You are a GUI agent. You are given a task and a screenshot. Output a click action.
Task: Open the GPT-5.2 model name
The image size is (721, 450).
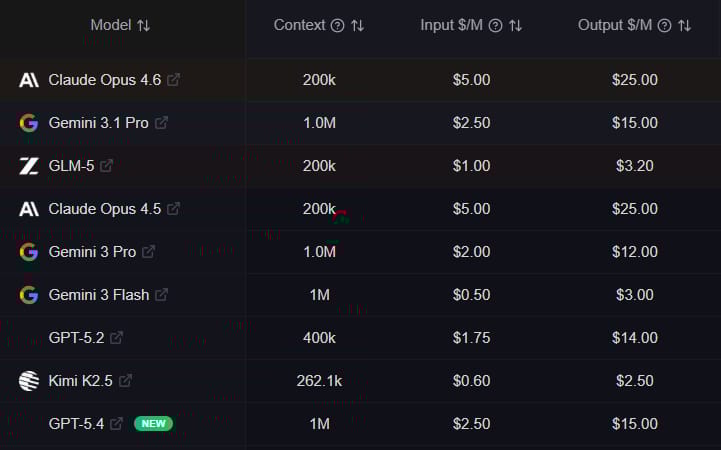[76, 338]
